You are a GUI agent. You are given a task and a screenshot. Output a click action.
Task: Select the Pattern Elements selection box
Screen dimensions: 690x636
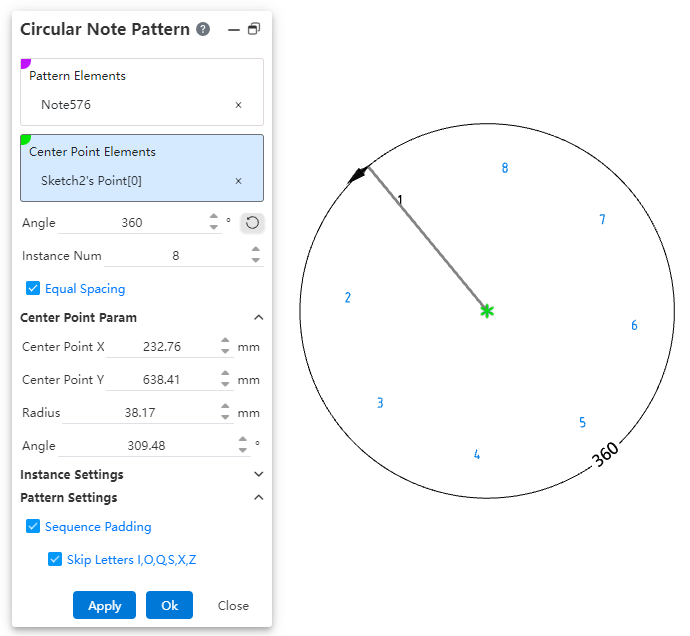(x=141, y=91)
